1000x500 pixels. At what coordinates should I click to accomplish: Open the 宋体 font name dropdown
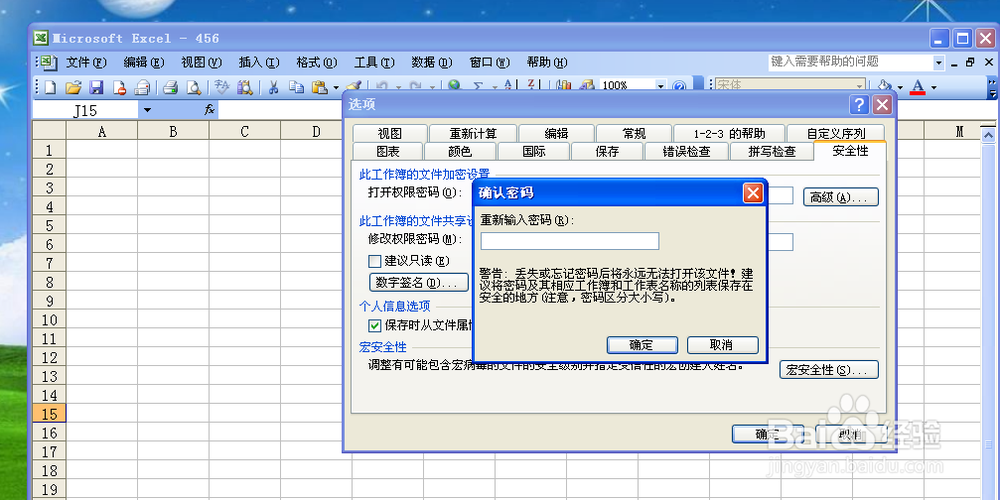[860, 85]
